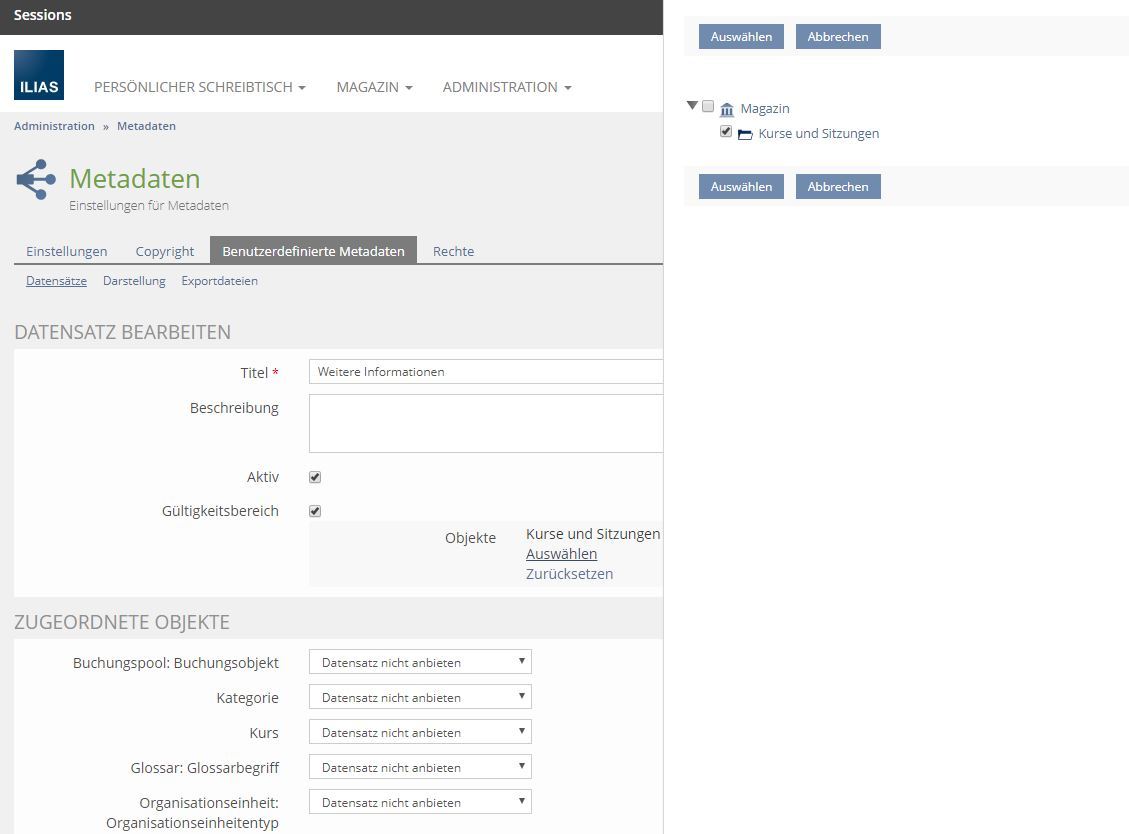The height and width of the screenshot is (834, 1129).
Task: Click the Metadaten share icon
Action: [36, 180]
